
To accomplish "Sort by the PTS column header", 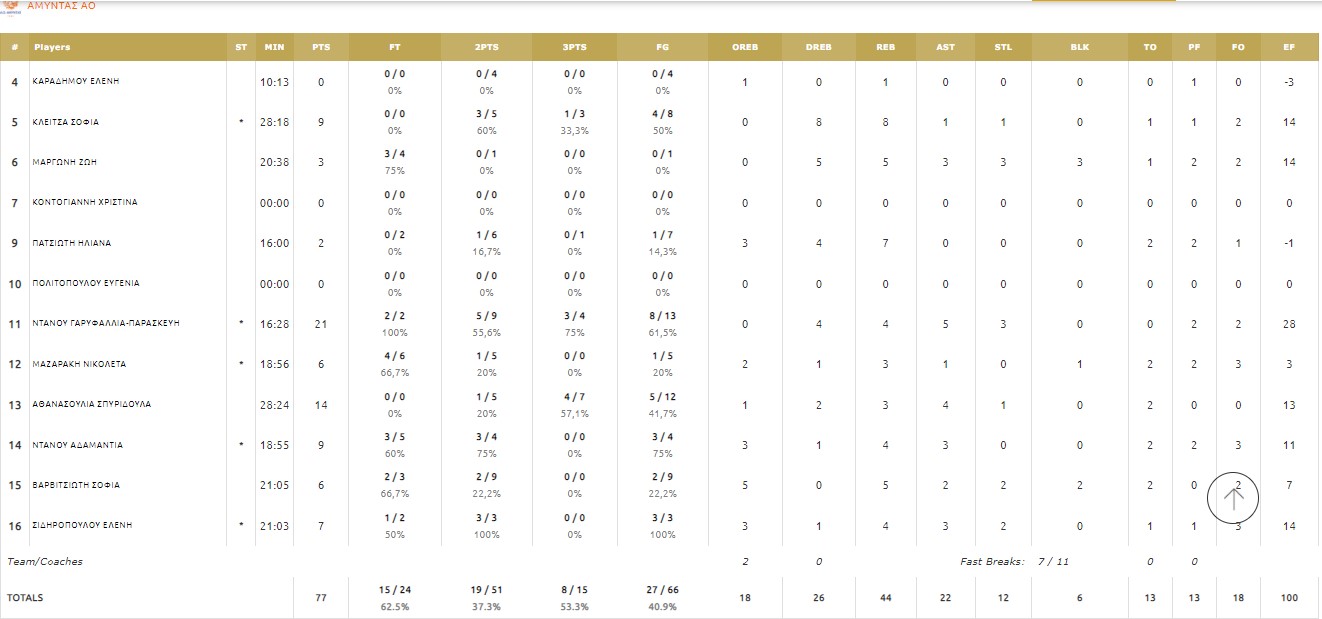I will click(x=321, y=47).
